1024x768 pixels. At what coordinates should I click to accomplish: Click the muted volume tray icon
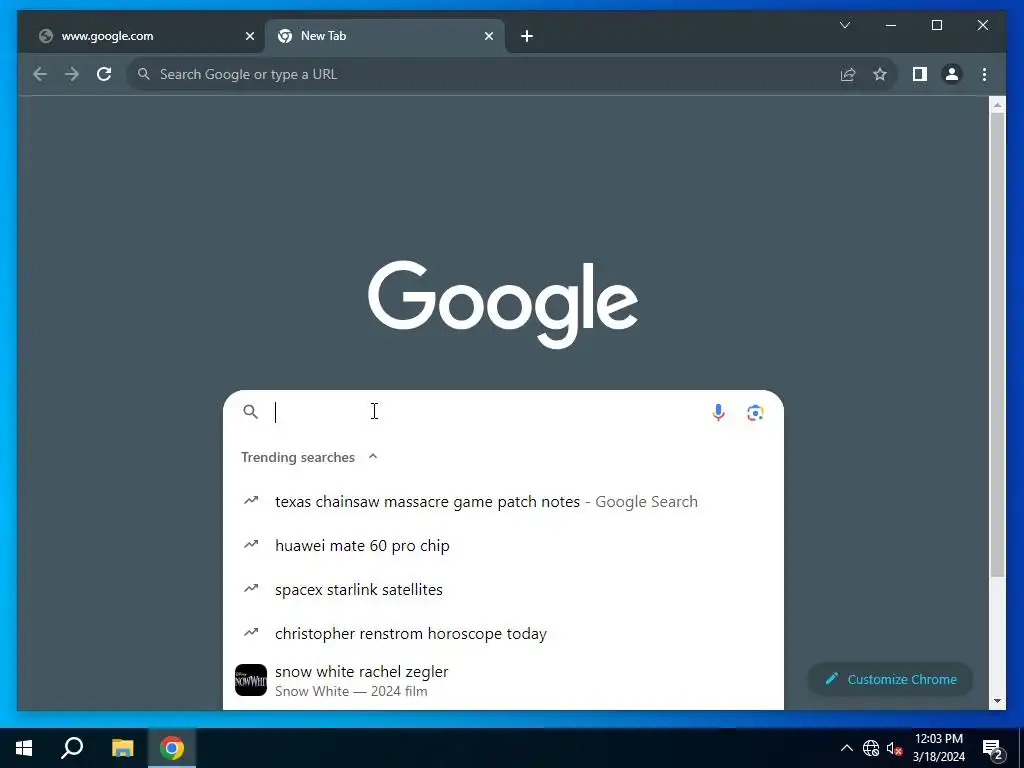click(x=895, y=748)
